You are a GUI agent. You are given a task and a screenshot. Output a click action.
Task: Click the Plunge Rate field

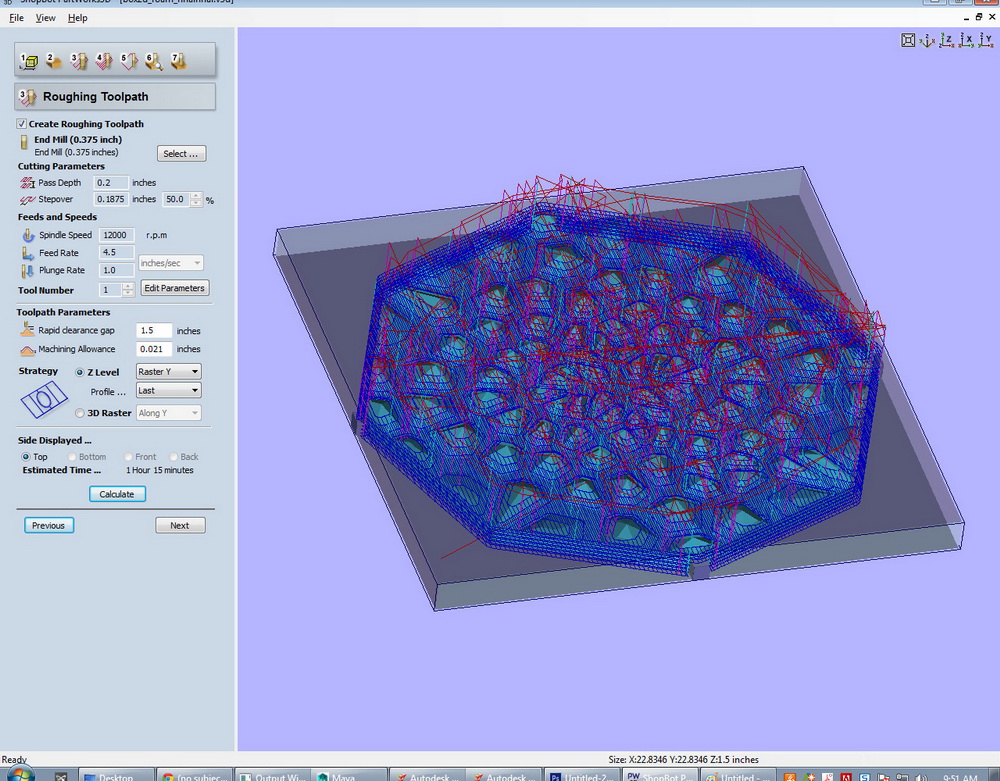point(117,270)
